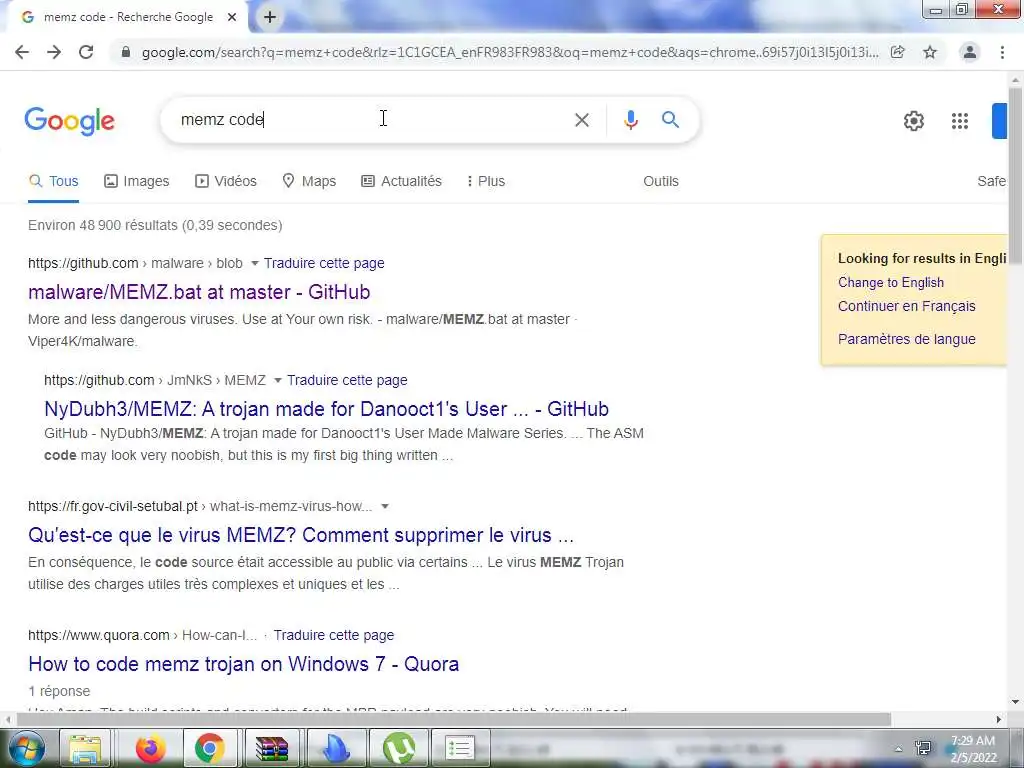Screen dimensions: 1024x768
Task: Click the Google logo
Action: tap(69, 121)
